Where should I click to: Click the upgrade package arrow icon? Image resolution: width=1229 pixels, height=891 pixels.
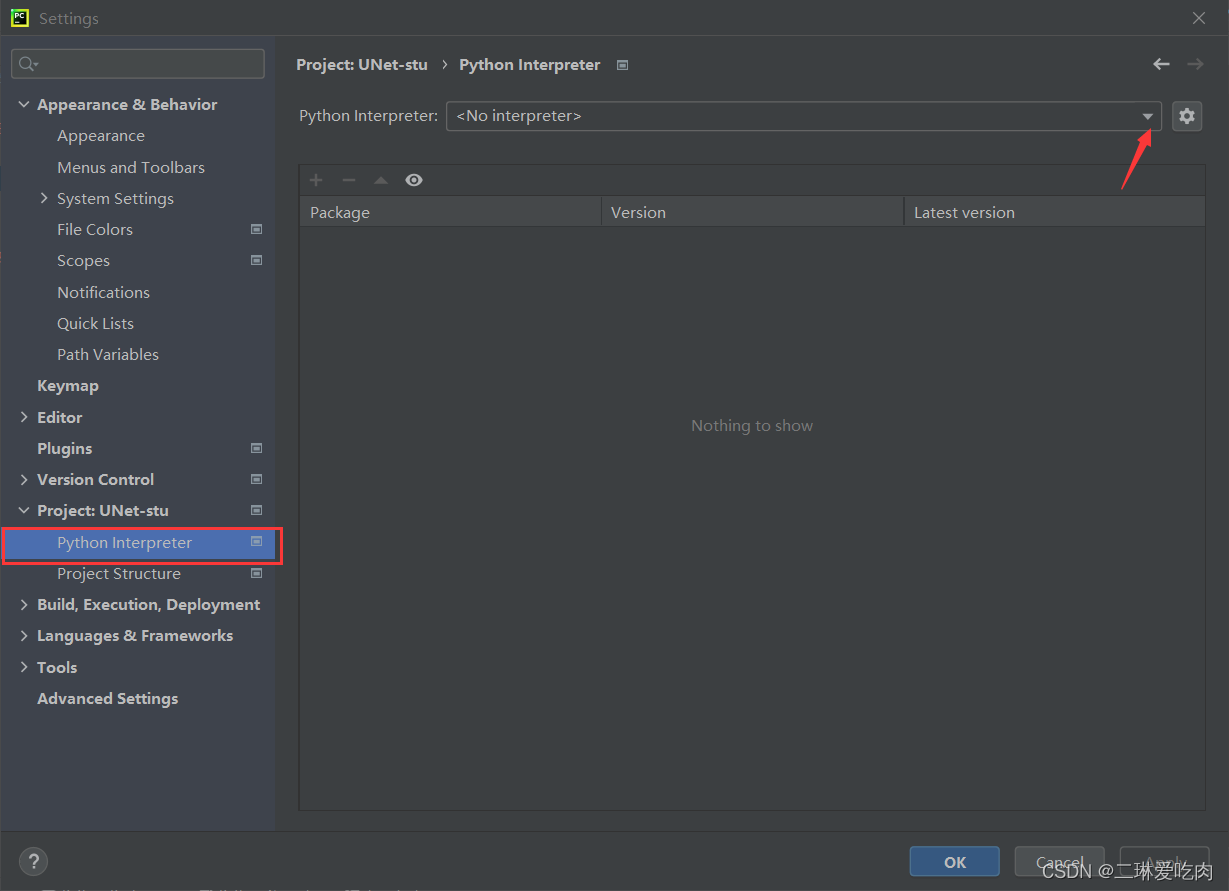[380, 180]
